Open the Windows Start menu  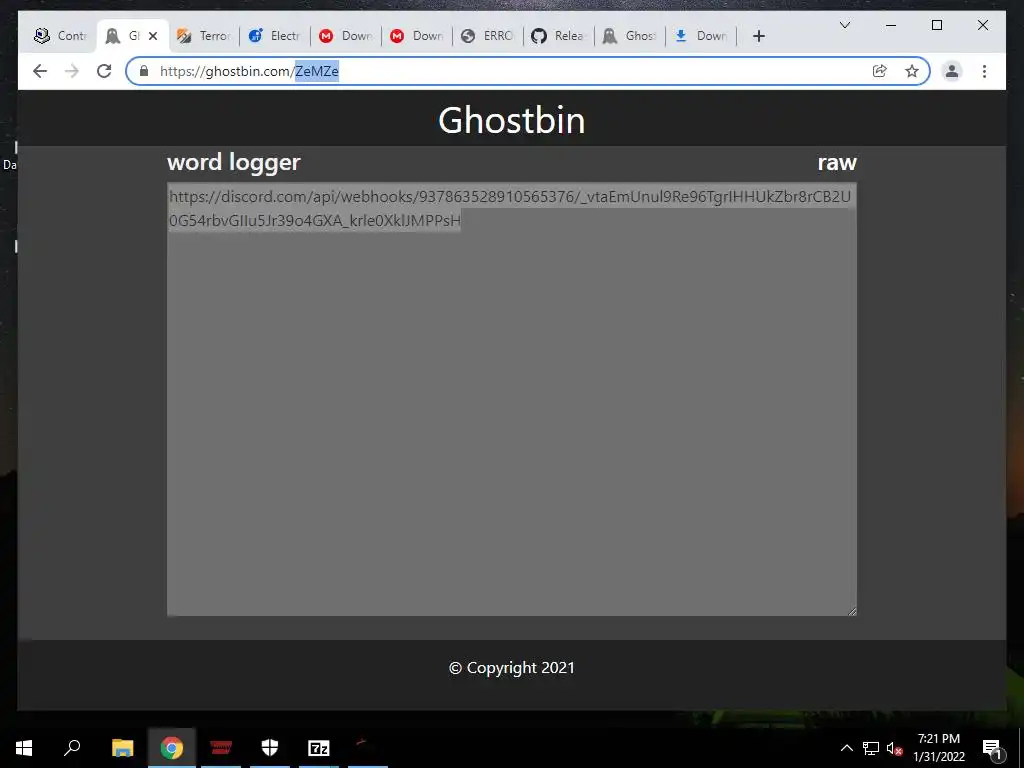click(24, 748)
